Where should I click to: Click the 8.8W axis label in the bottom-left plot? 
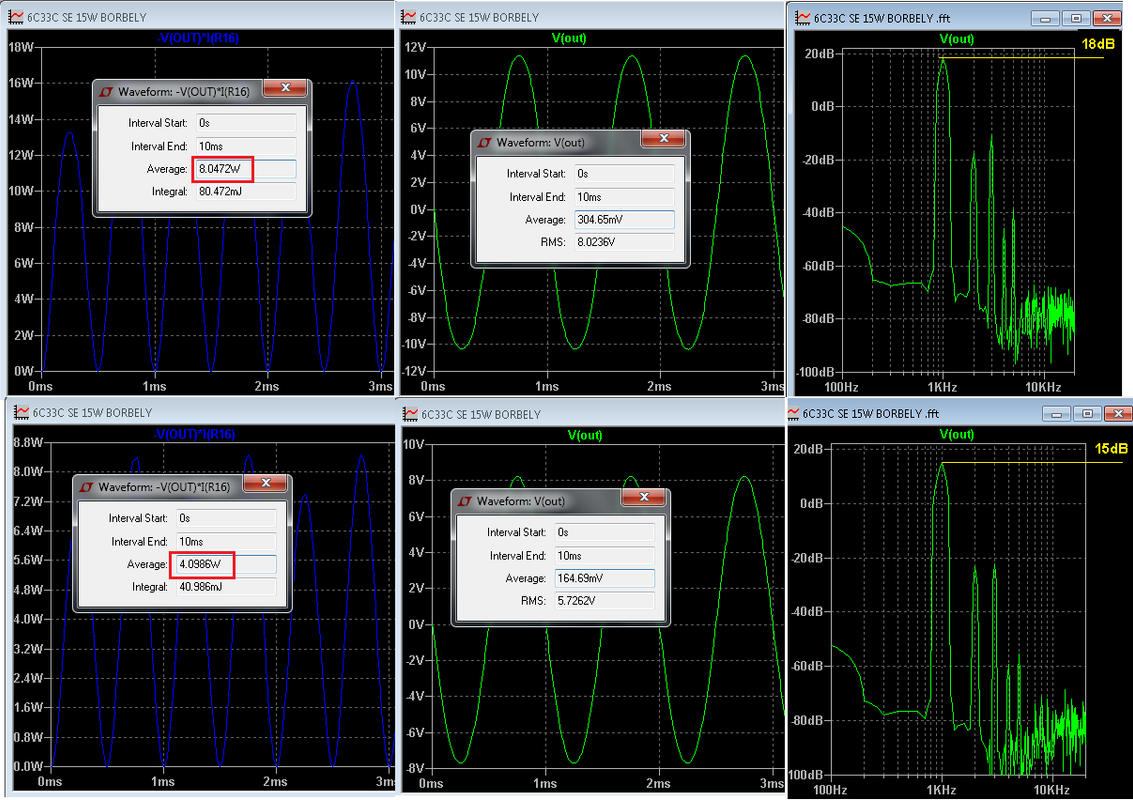pyautogui.click(x=28, y=442)
